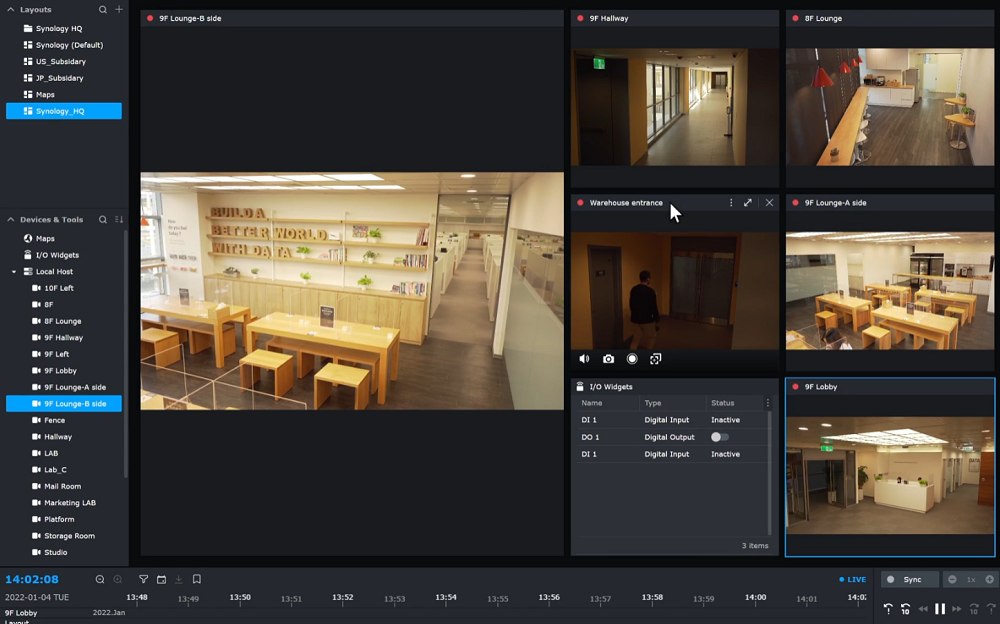This screenshot has width=1000, height=624.
Task: Increase playback speed with plus button
Action: [x=989, y=579]
